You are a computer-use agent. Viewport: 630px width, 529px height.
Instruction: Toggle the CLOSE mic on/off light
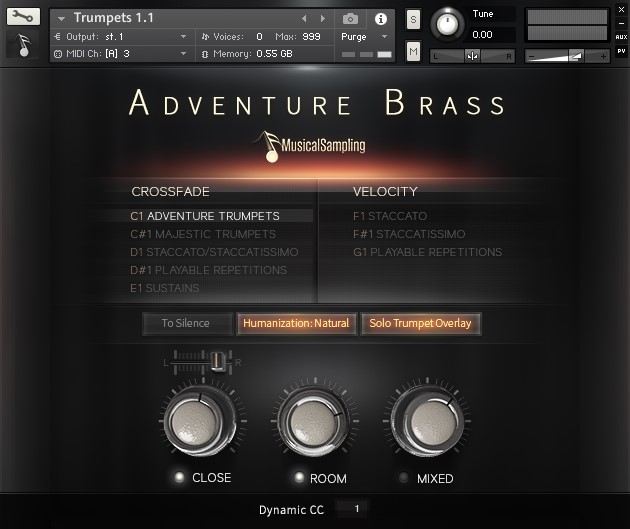pyautogui.click(x=179, y=478)
